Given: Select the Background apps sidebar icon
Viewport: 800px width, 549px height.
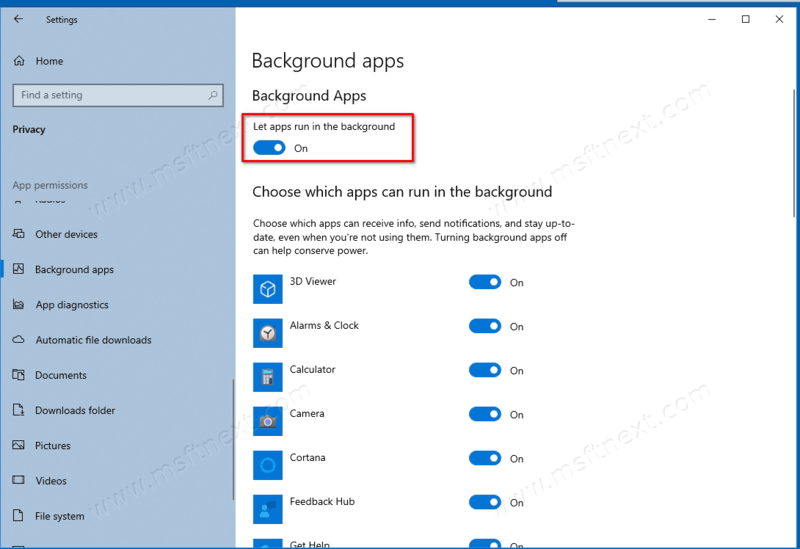Looking at the screenshot, I should (x=18, y=269).
